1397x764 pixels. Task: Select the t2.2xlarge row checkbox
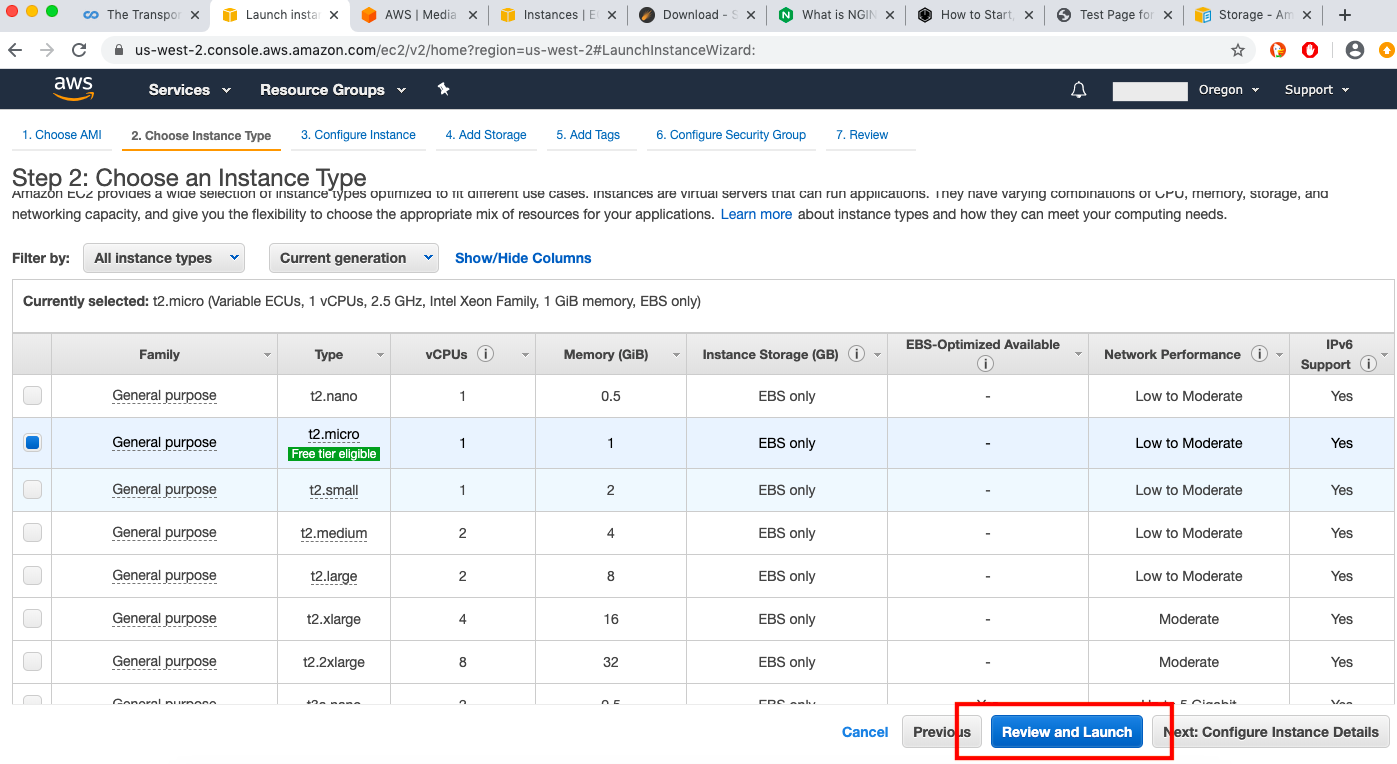tap(33, 661)
